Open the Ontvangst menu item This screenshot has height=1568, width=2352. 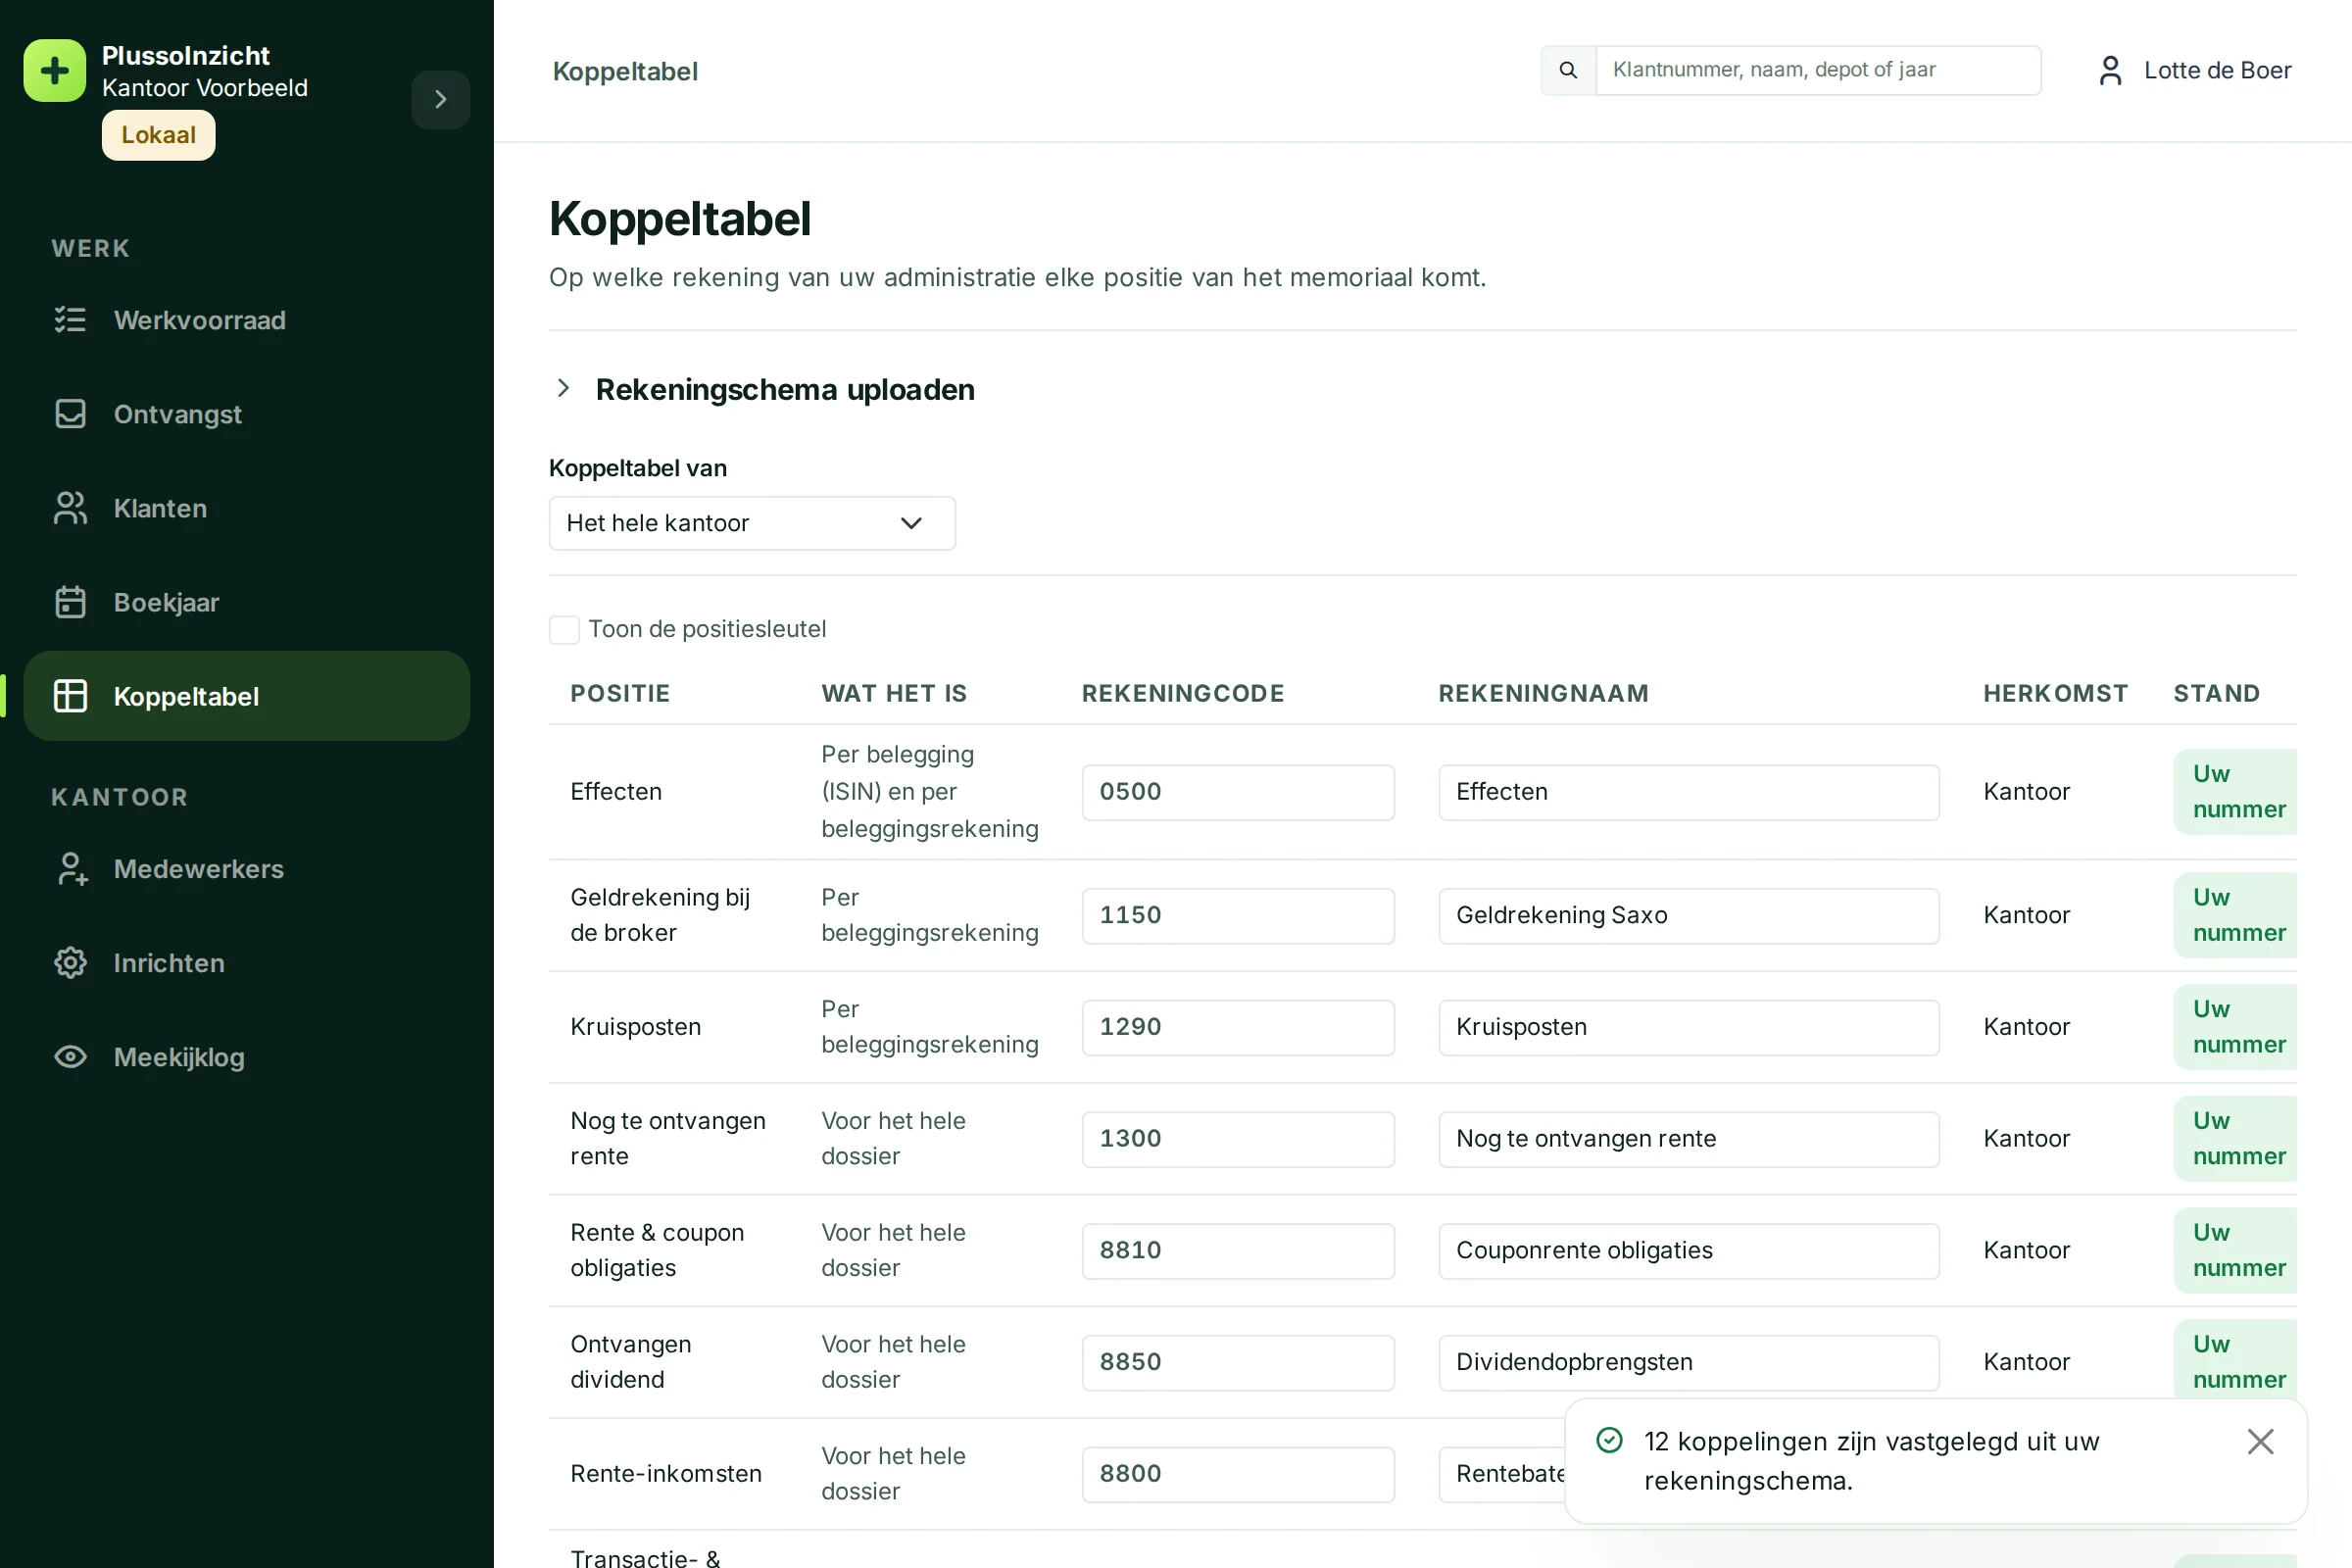[x=246, y=414]
